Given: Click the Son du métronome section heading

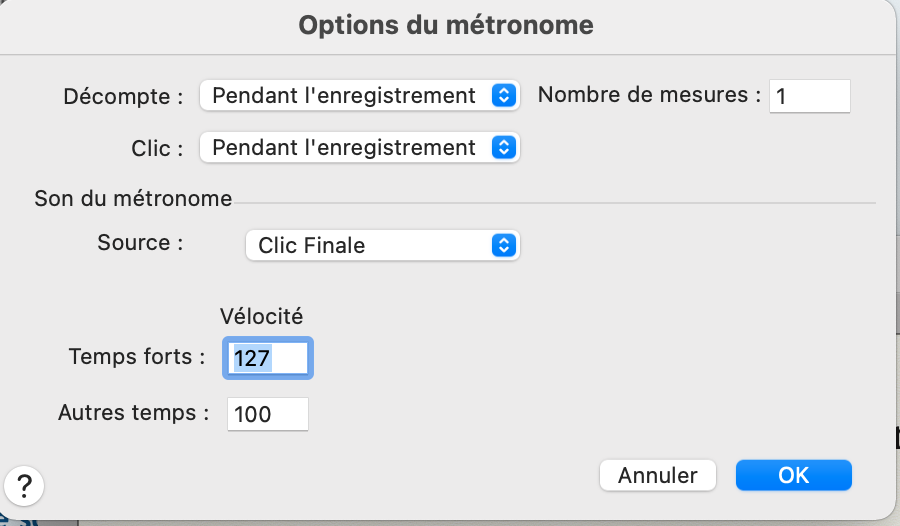Looking at the screenshot, I should (x=133, y=199).
